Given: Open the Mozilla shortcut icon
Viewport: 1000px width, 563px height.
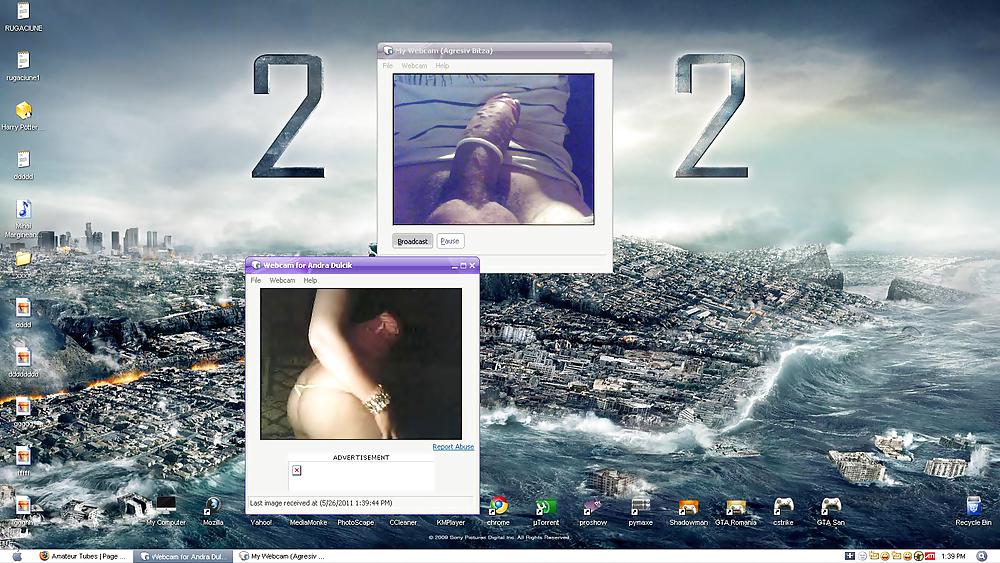Looking at the screenshot, I should 212,506.
